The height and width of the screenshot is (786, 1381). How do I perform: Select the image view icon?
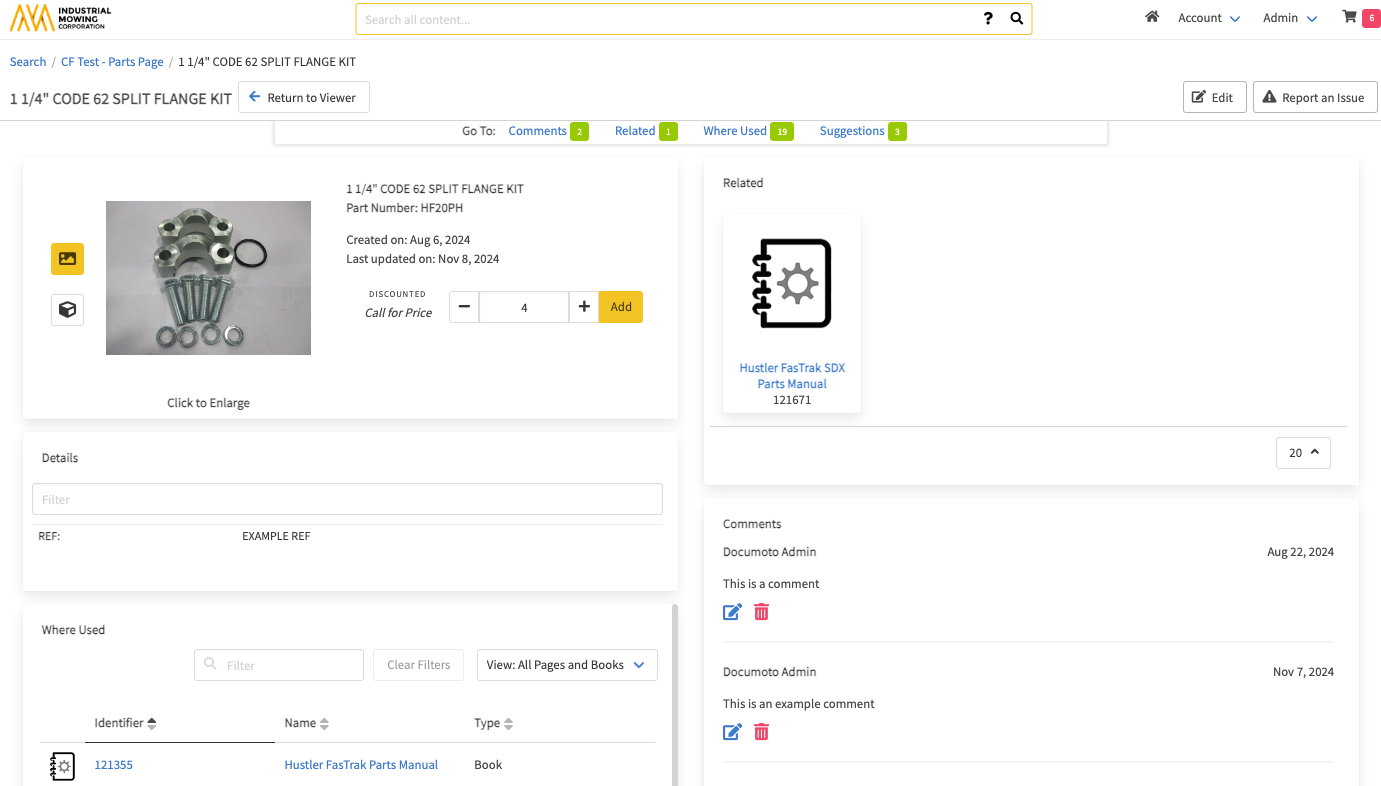click(67, 259)
